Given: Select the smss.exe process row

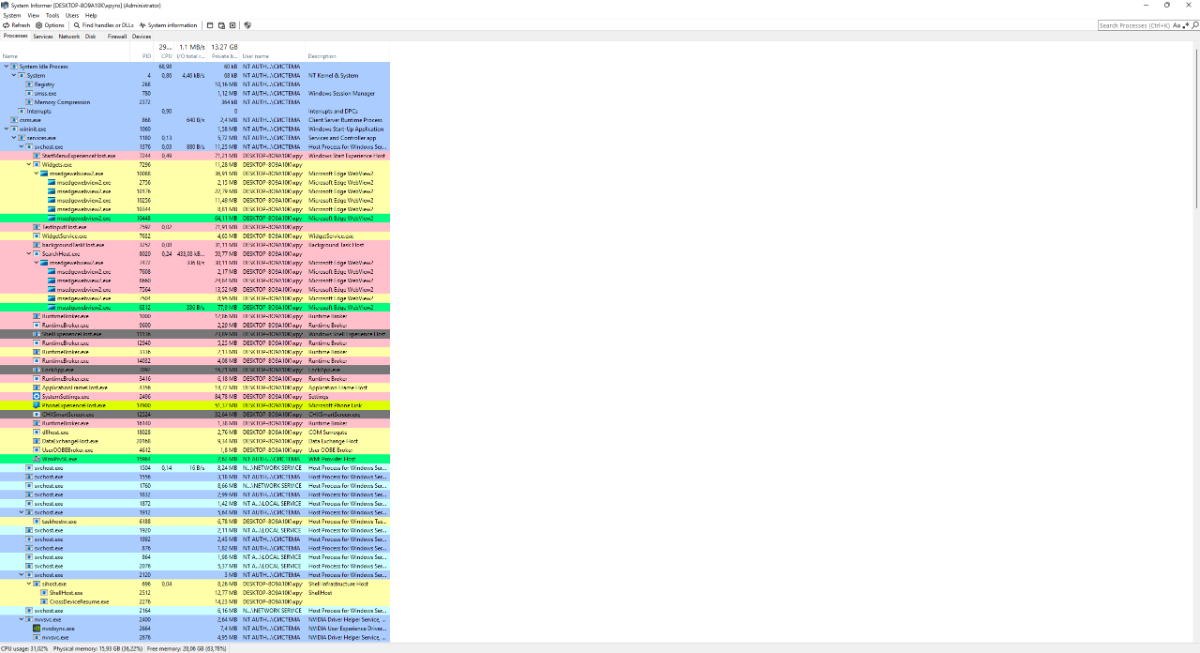Looking at the screenshot, I should pyautogui.click(x=195, y=93).
